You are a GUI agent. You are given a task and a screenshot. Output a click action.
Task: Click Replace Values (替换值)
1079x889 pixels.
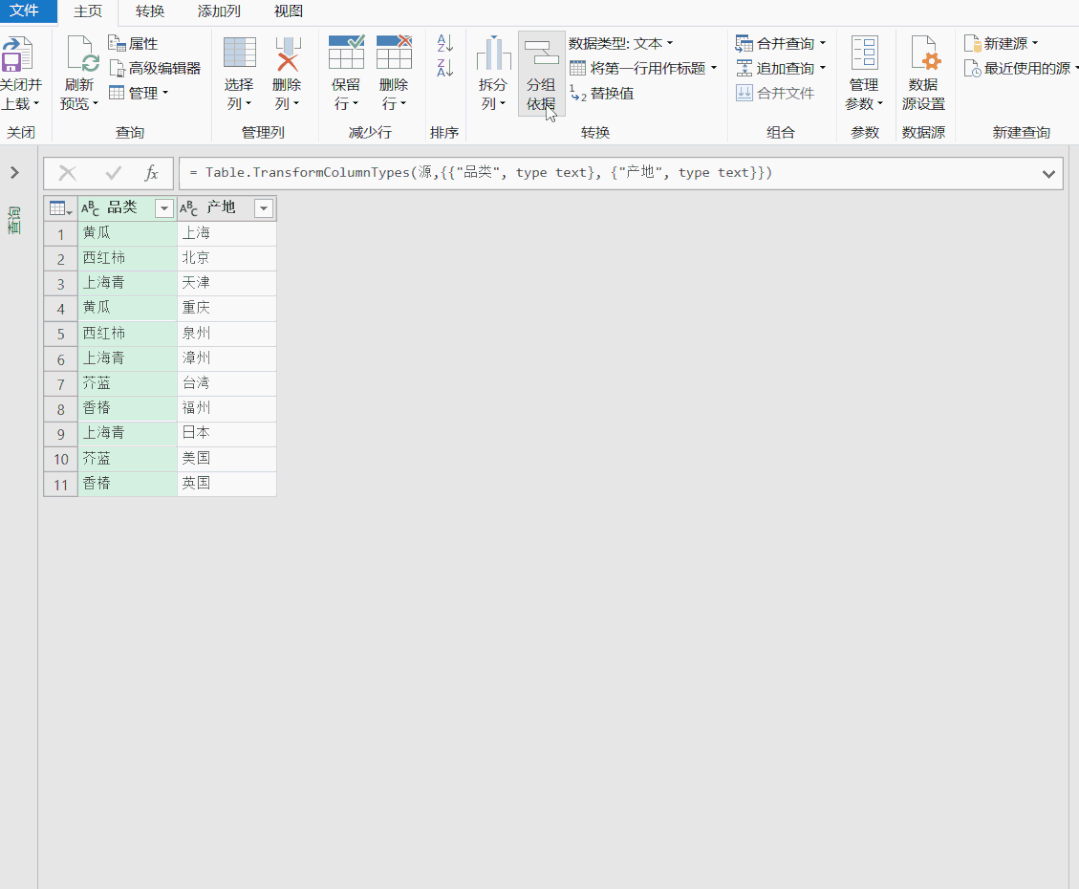click(602, 93)
